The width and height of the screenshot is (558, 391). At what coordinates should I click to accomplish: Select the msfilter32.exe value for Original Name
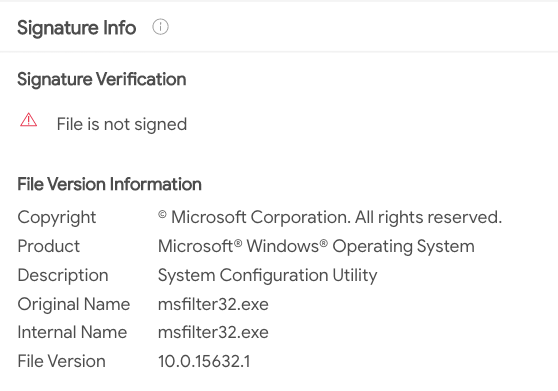(x=213, y=305)
